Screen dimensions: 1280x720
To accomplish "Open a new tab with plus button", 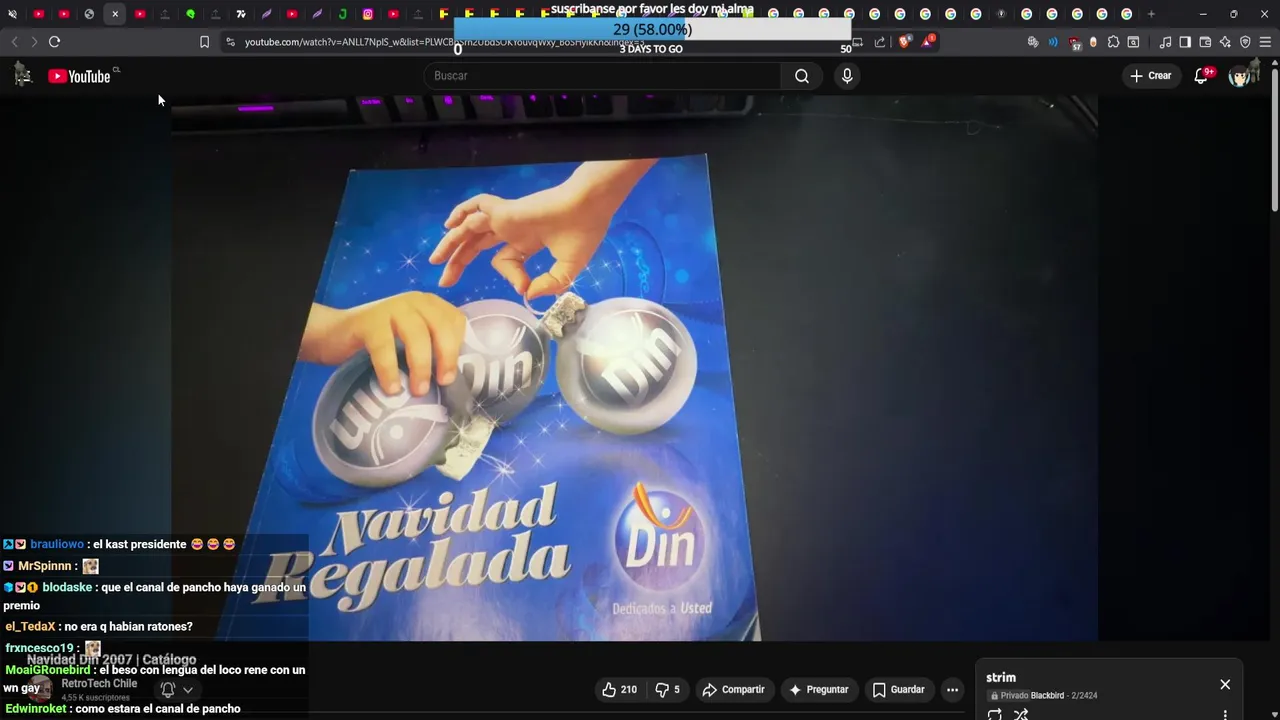I will 1151,14.
